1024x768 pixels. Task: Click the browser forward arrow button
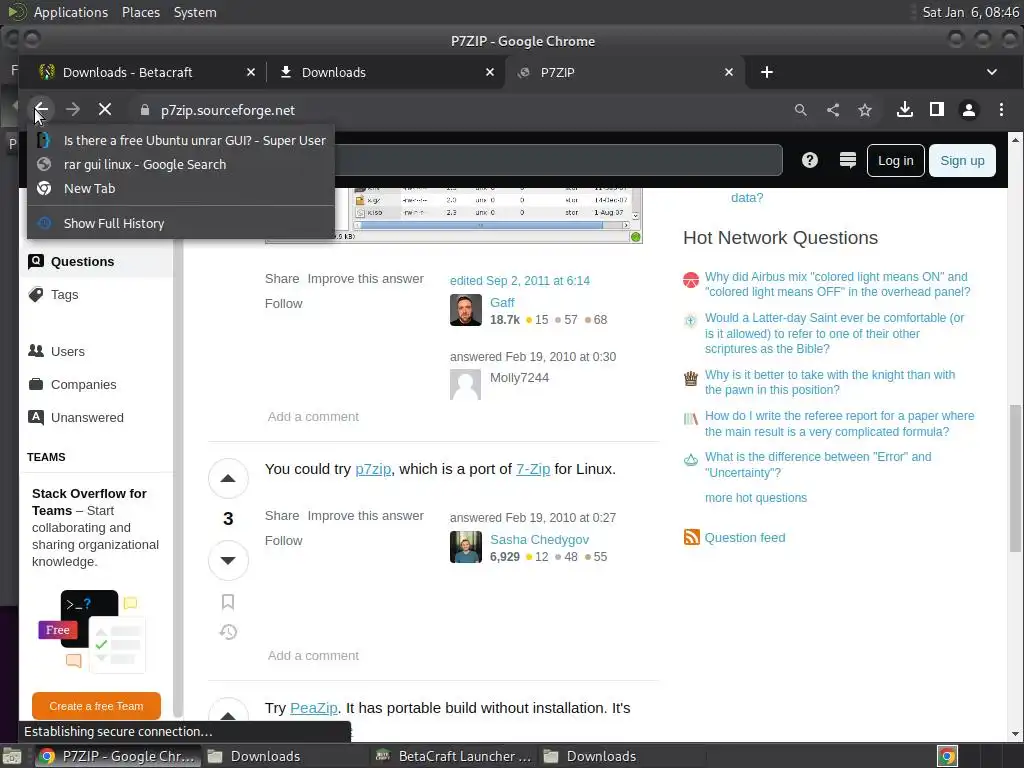73,110
